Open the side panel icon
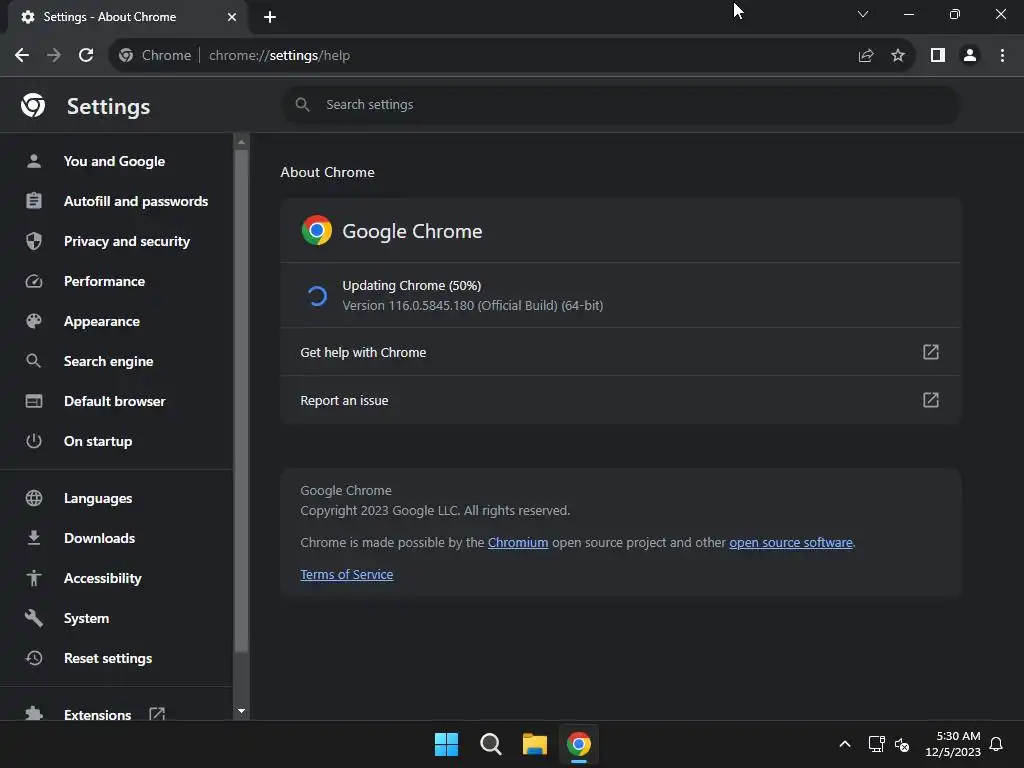The image size is (1024, 768). [x=938, y=56]
